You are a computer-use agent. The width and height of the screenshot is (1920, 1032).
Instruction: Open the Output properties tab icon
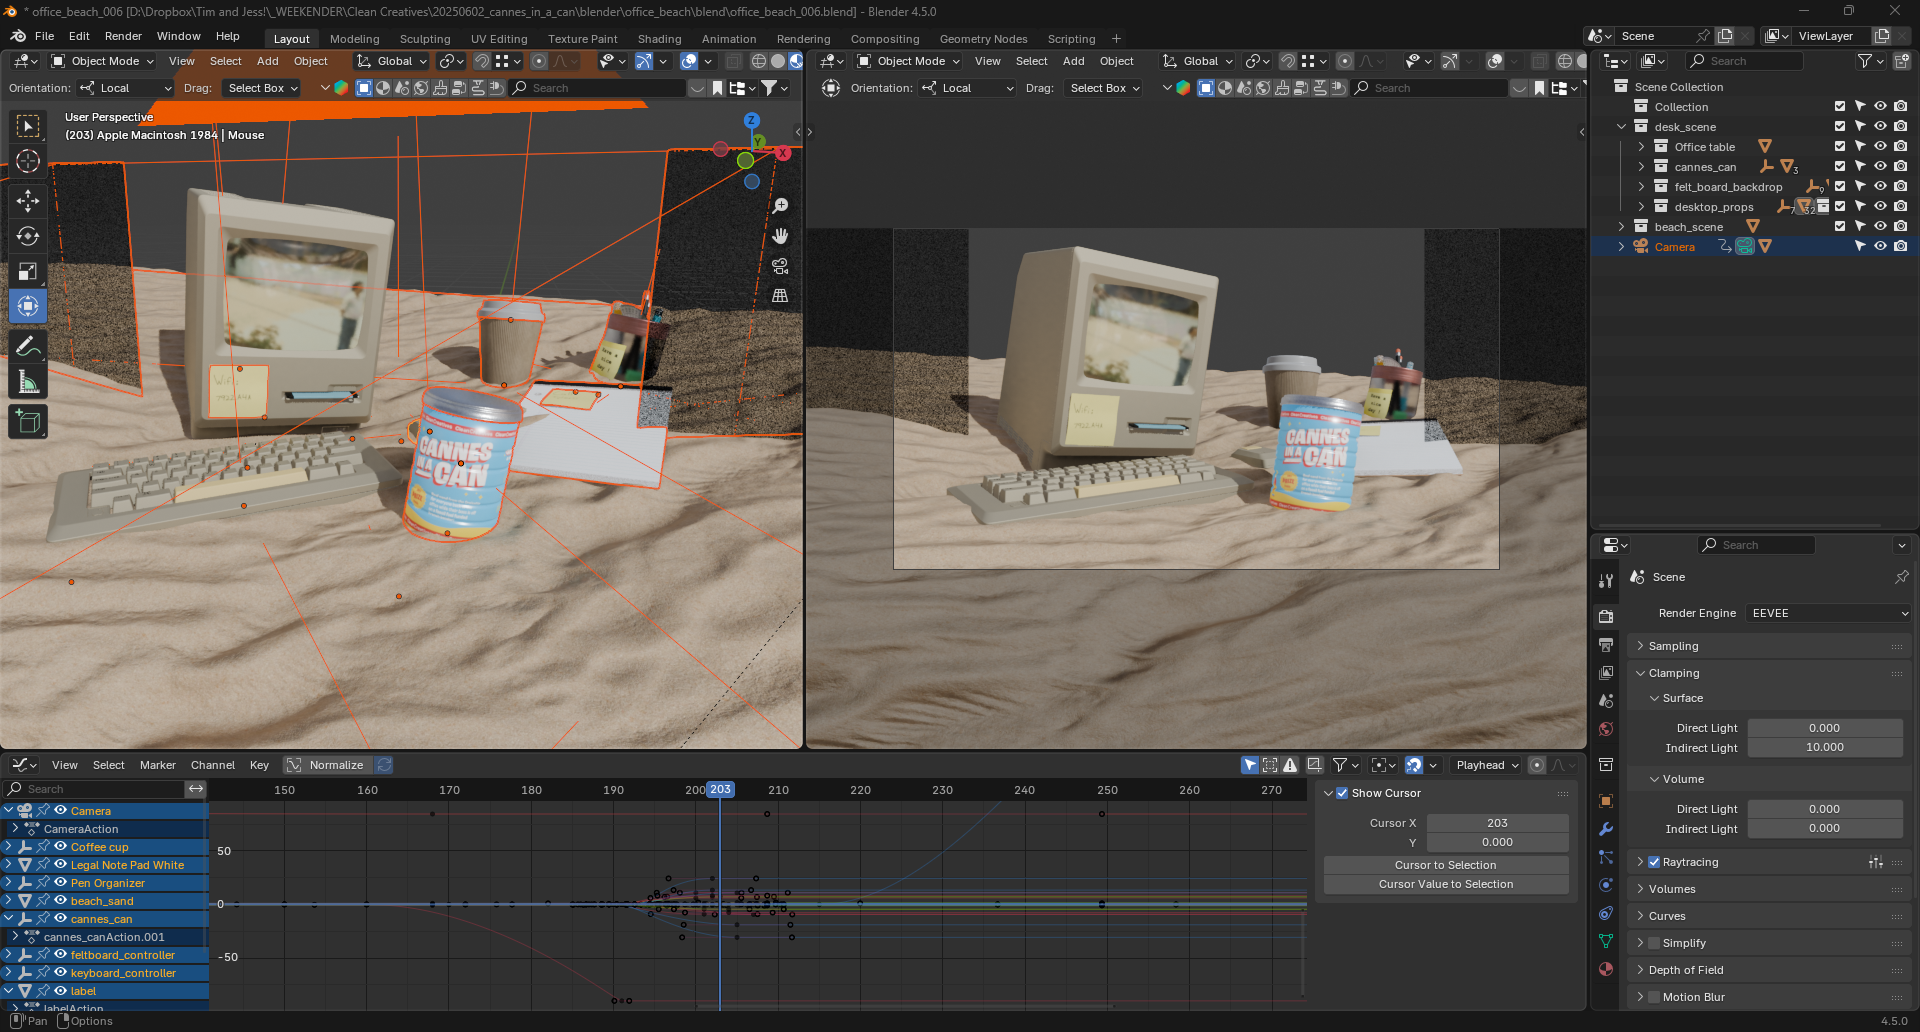point(1606,645)
